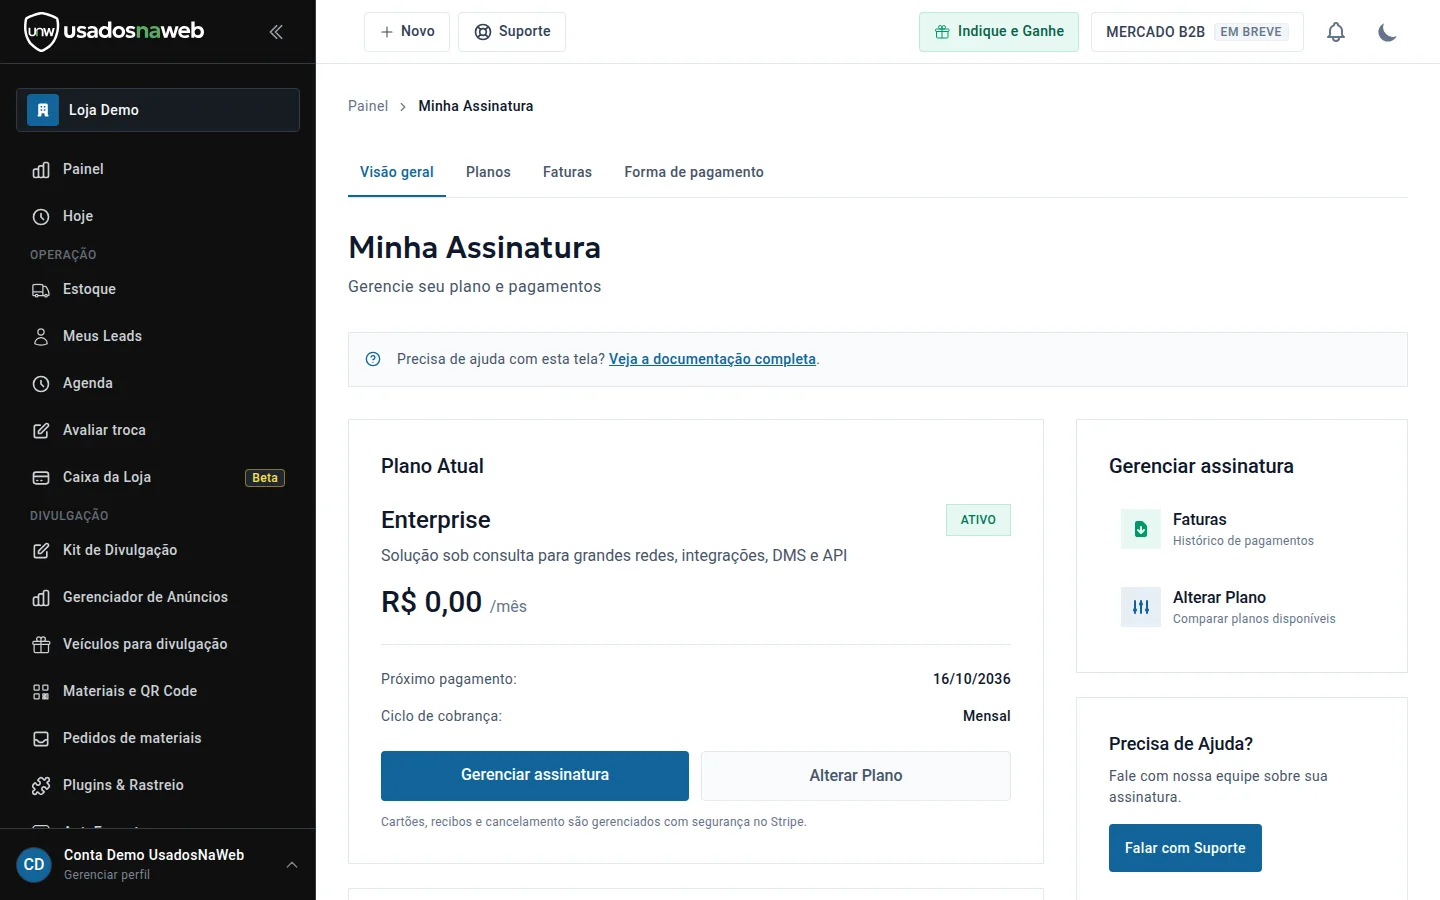Switch to the Planos tab
This screenshot has width=1440, height=900.
pos(488,172)
